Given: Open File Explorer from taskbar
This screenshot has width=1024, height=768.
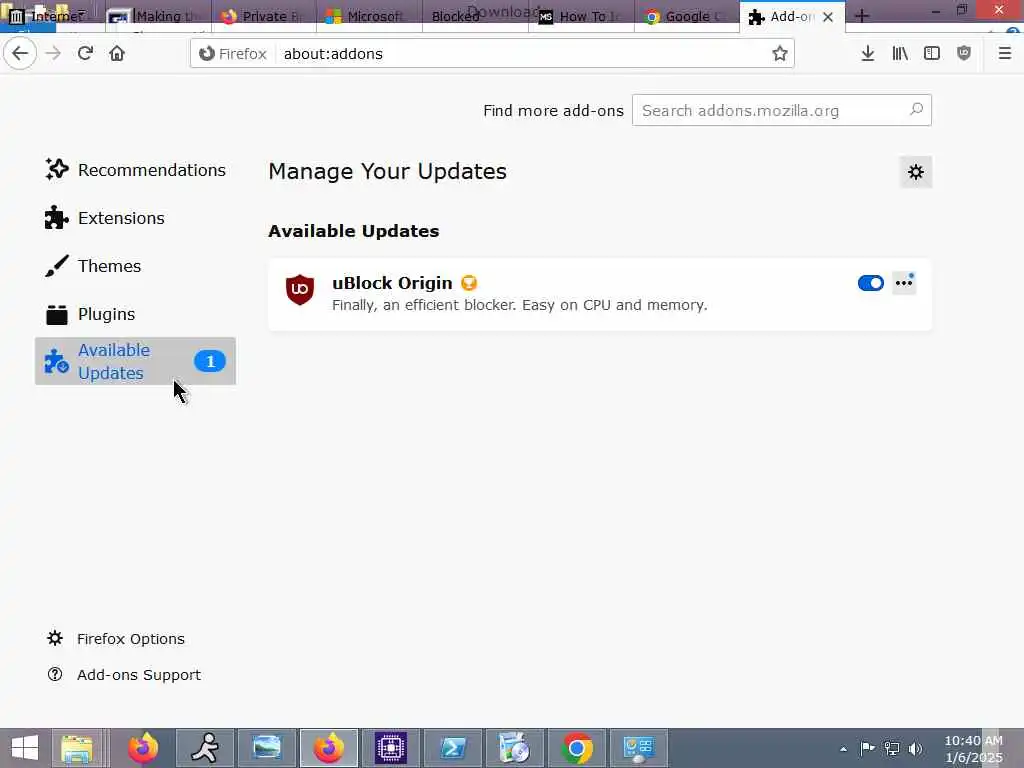Looking at the screenshot, I should tap(77, 748).
